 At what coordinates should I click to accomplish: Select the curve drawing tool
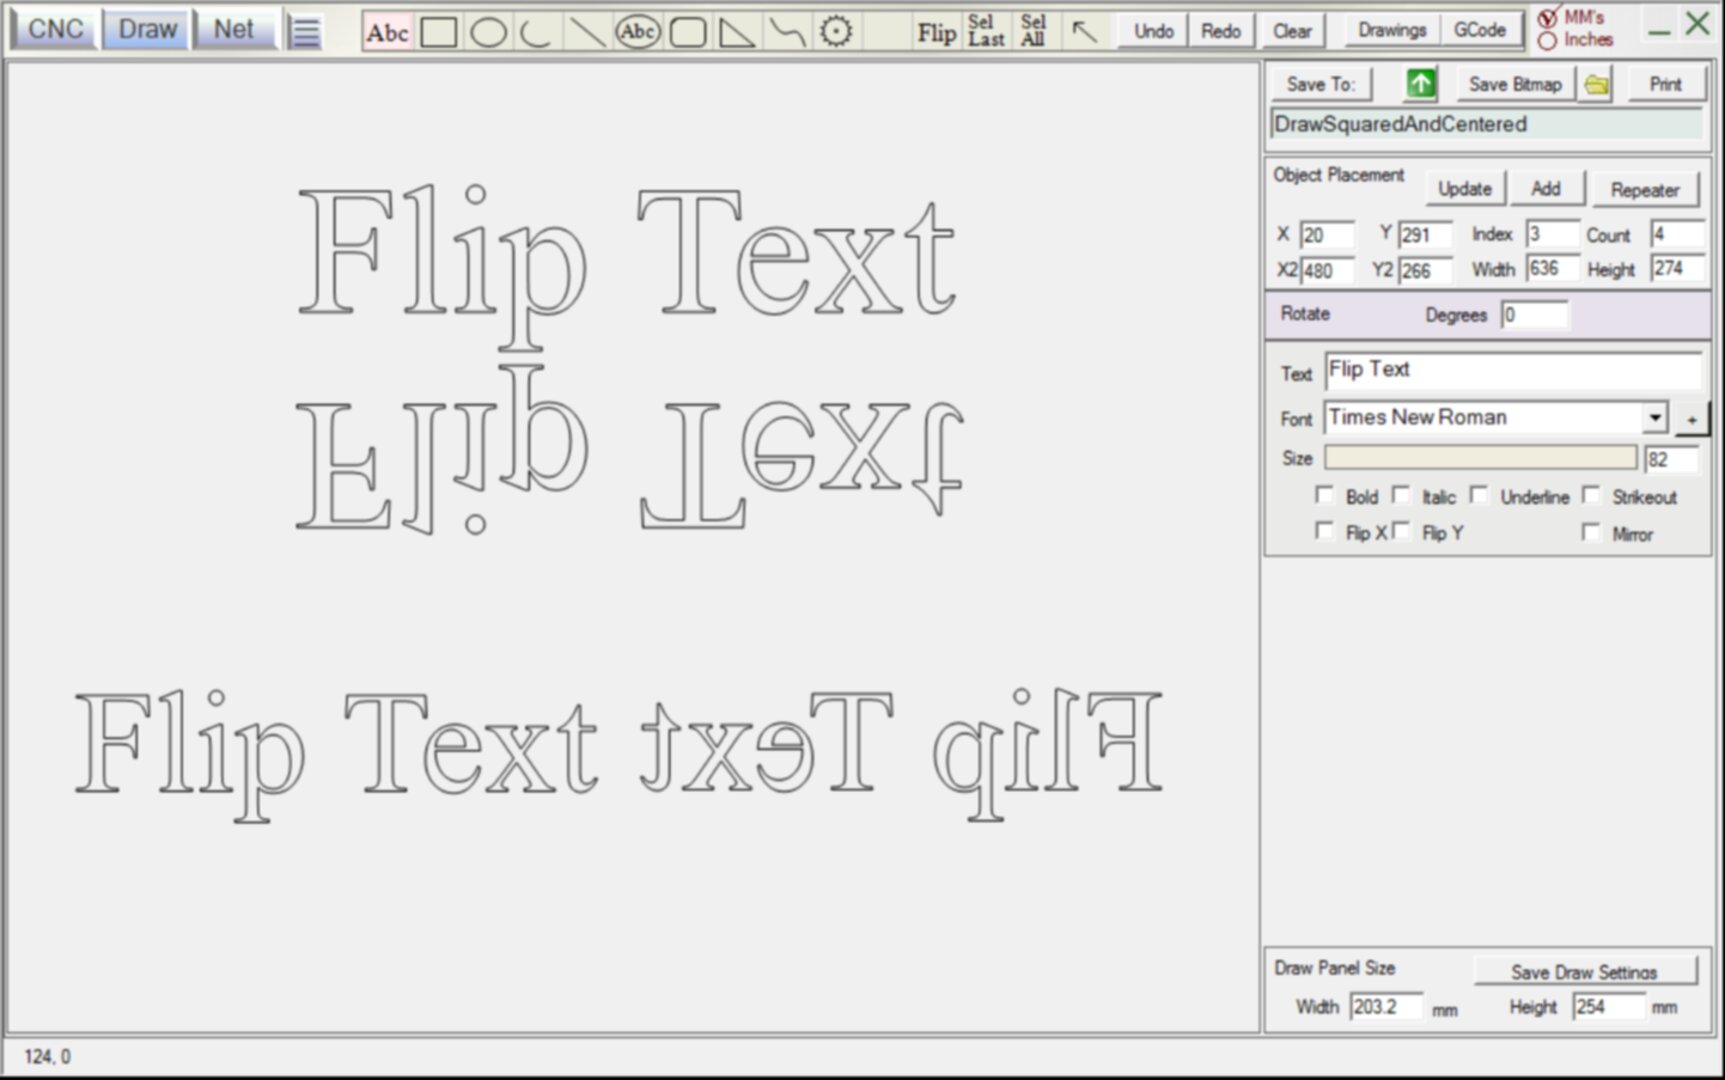787,33
